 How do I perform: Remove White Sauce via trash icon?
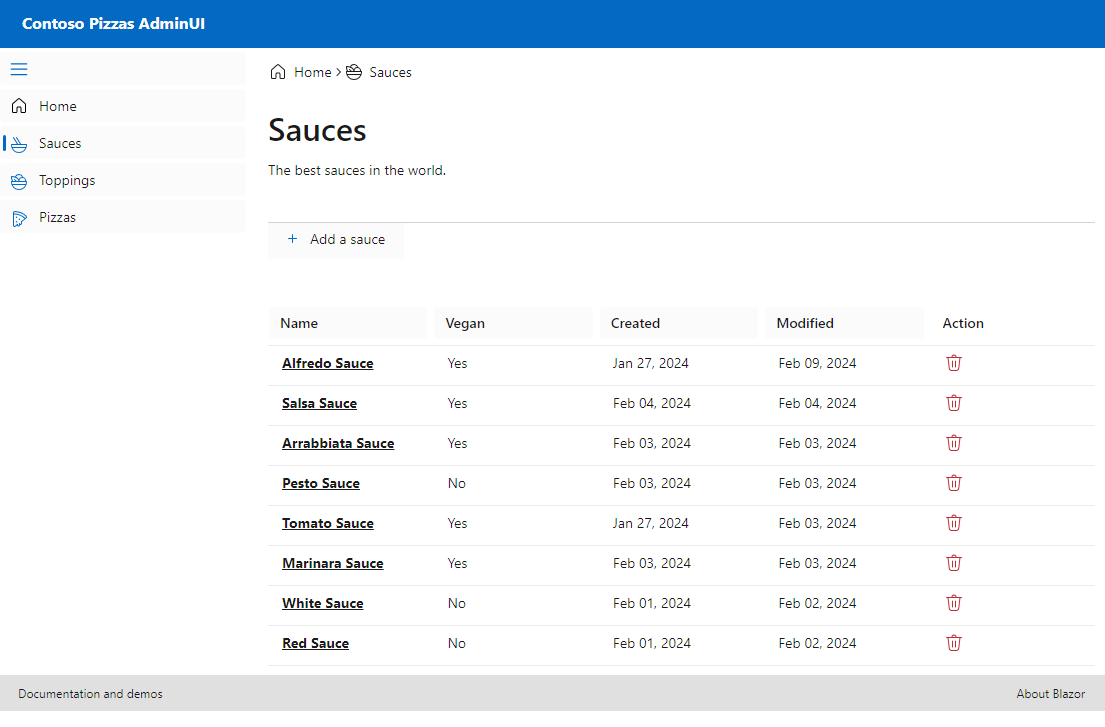pyautogui.click(x=954, y=603)
